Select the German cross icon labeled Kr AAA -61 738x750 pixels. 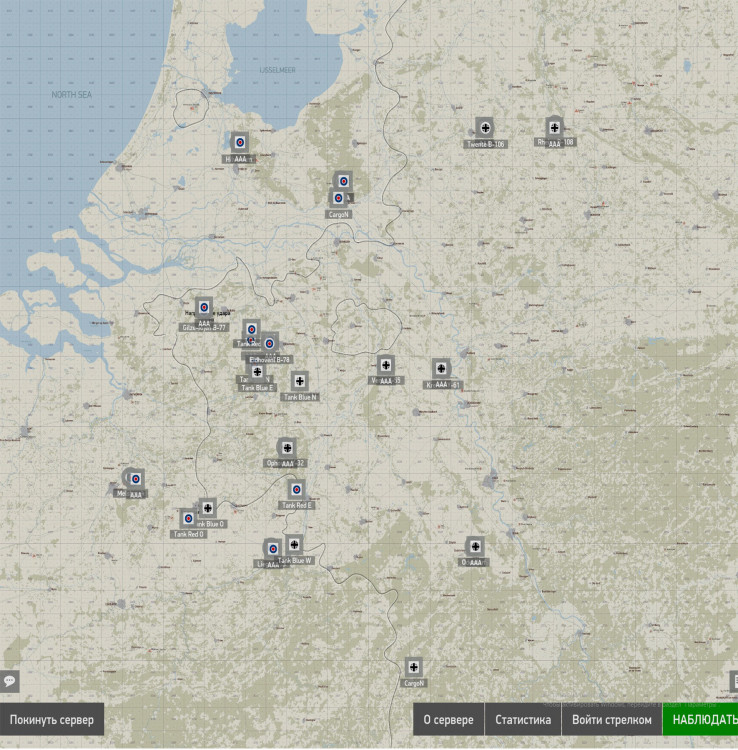point(441,368)
